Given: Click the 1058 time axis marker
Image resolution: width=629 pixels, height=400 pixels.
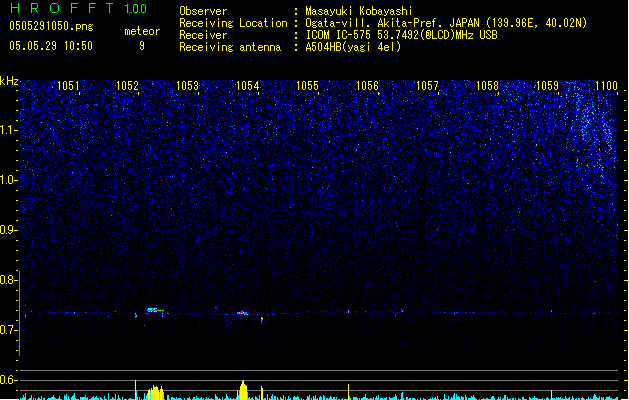Looking at the screenshot, I should click(x=487, y=85).
